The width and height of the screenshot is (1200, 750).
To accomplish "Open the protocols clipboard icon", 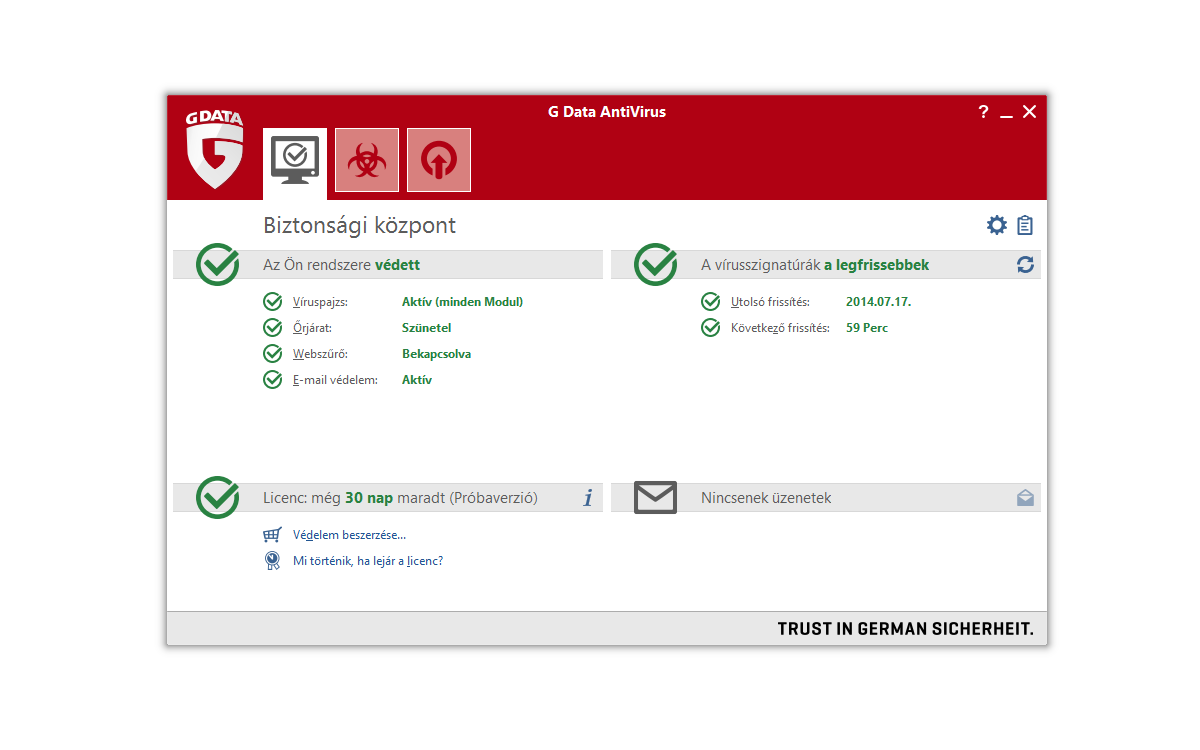I will pyautogui.click(x=1025, y=225).
